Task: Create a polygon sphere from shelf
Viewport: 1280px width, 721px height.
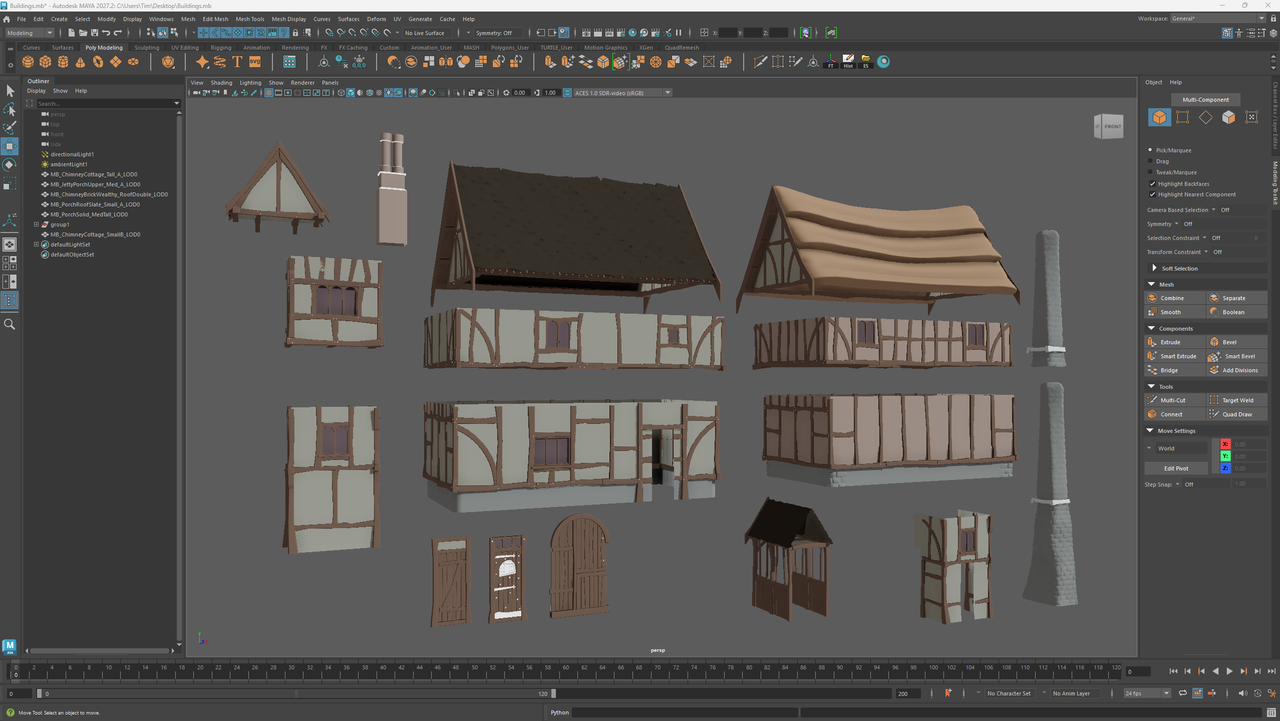Action: (28, 62)
